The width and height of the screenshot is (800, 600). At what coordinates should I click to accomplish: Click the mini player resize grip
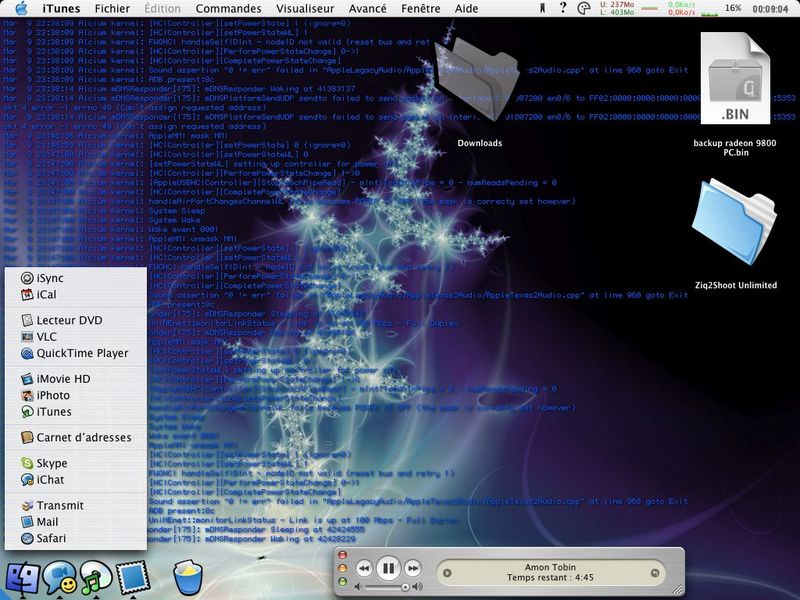(677, 590)
